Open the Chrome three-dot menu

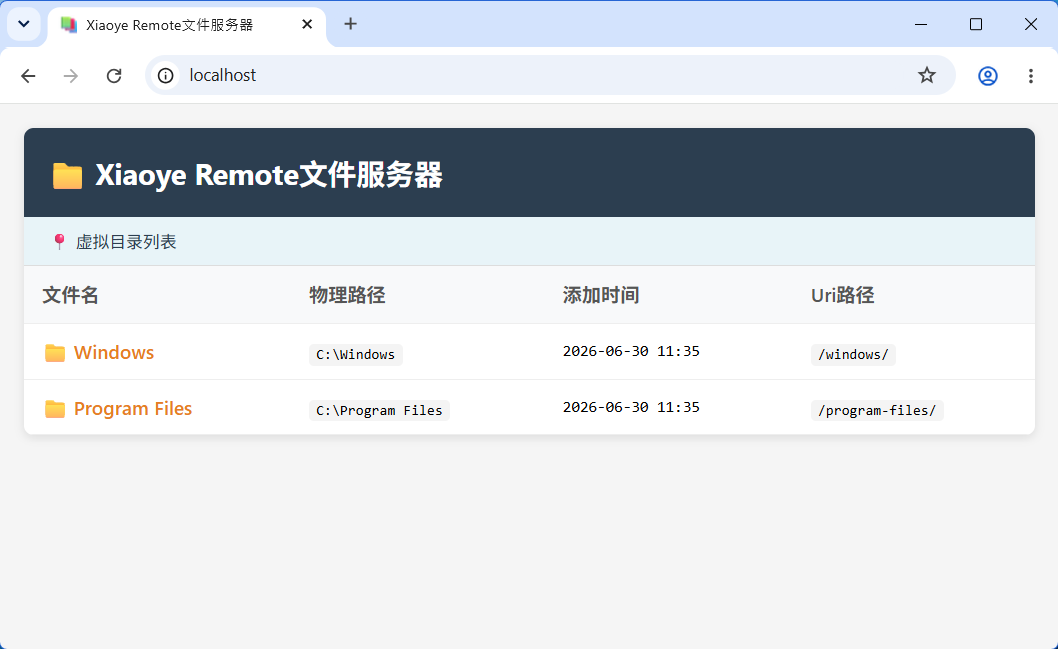point(1030,76)
